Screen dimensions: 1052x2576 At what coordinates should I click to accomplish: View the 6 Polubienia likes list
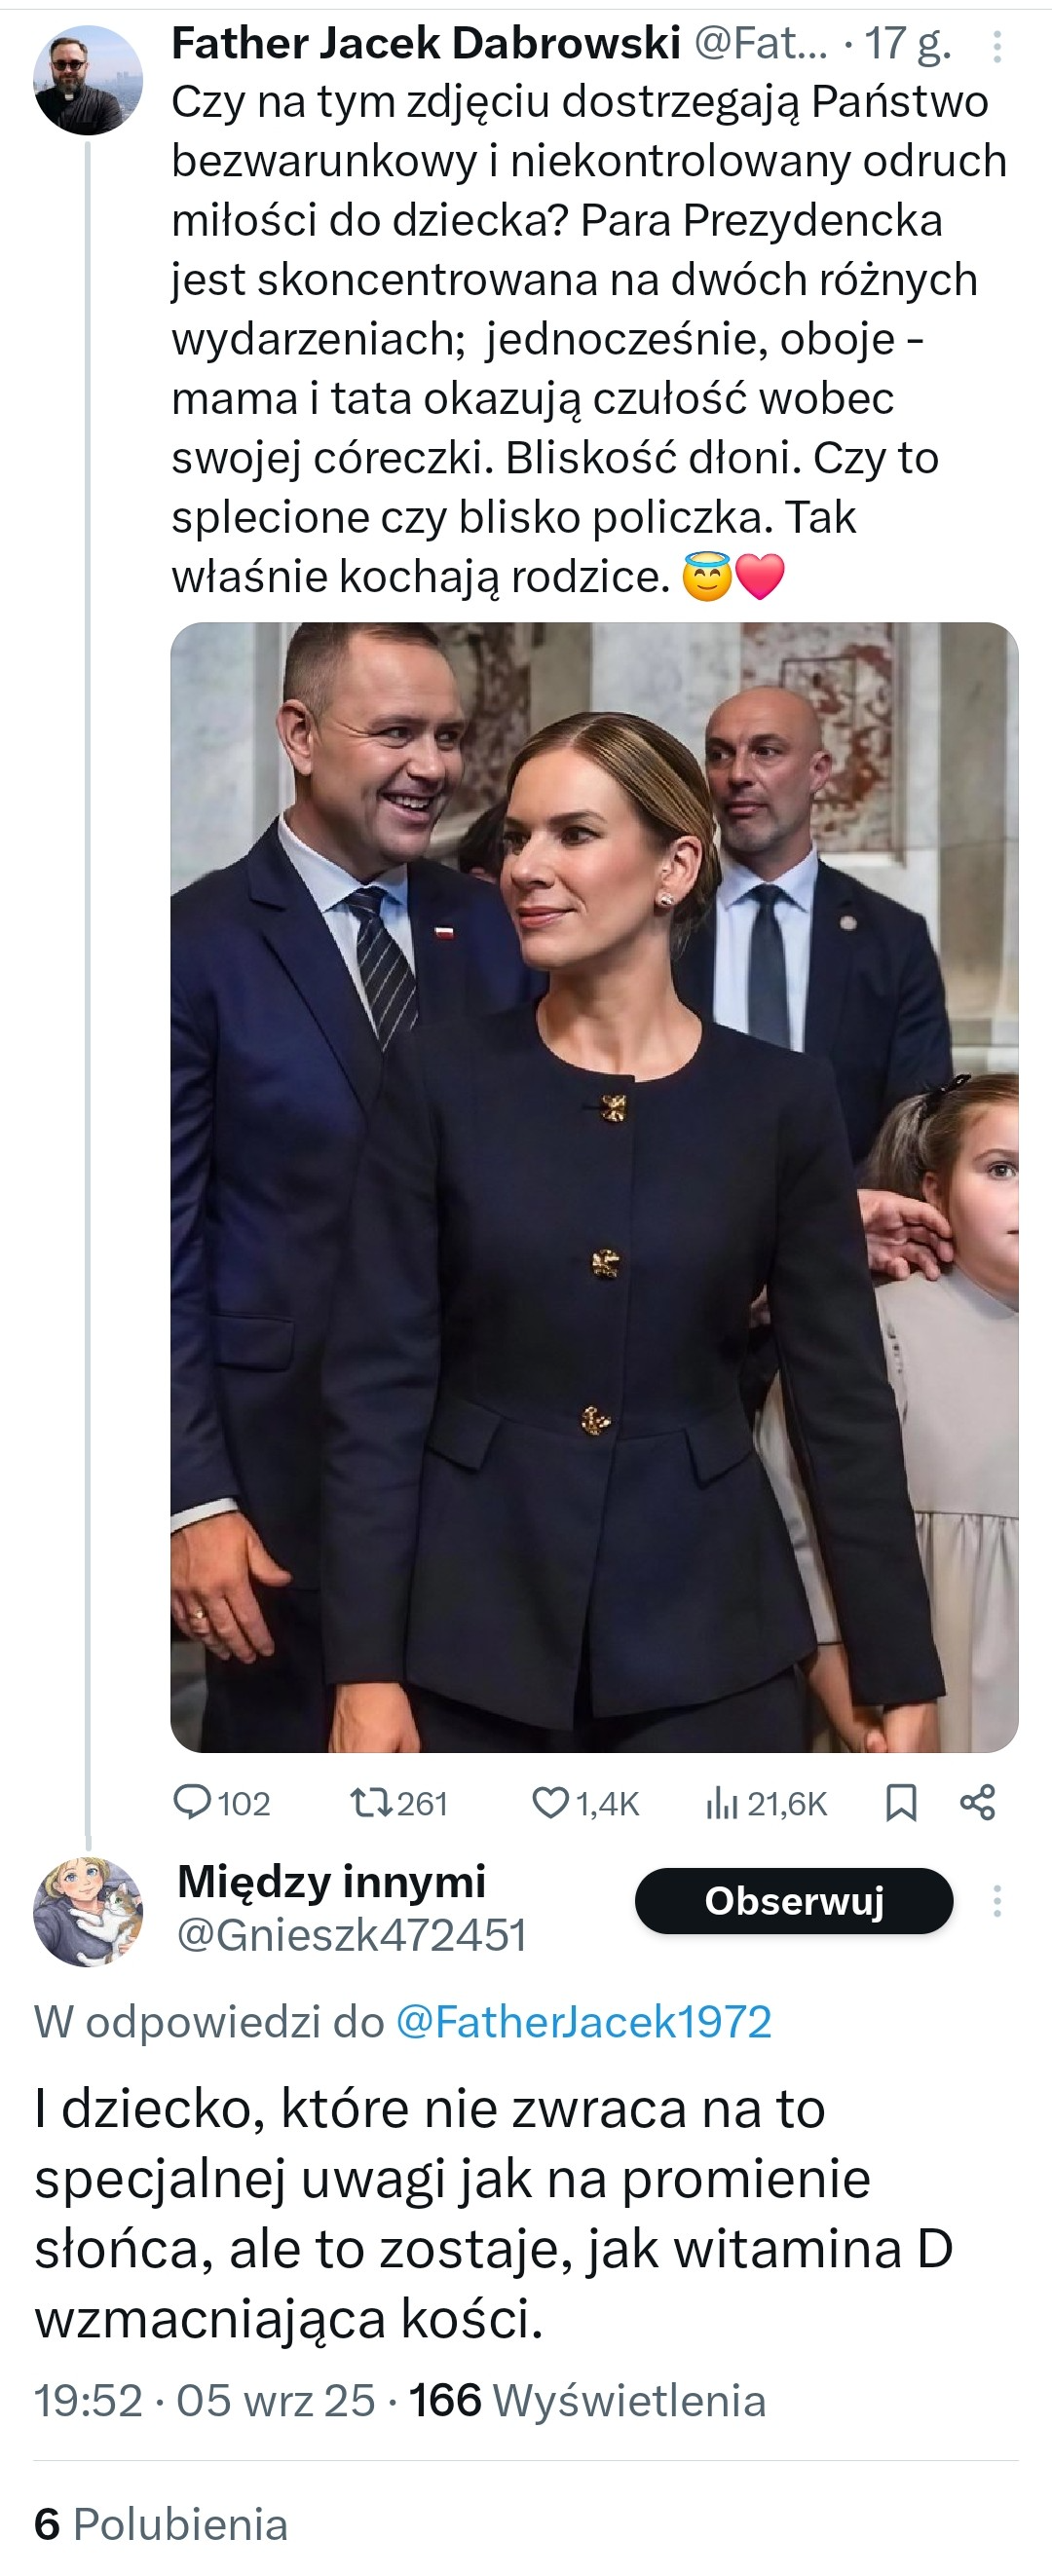161,2524
